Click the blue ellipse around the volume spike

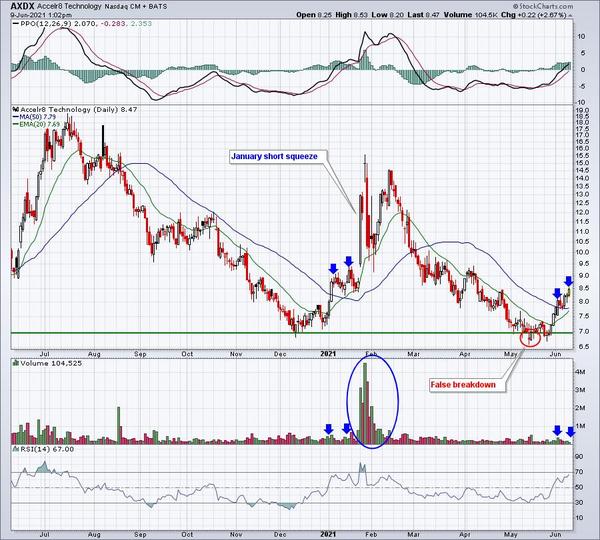[x=373, y=403]
